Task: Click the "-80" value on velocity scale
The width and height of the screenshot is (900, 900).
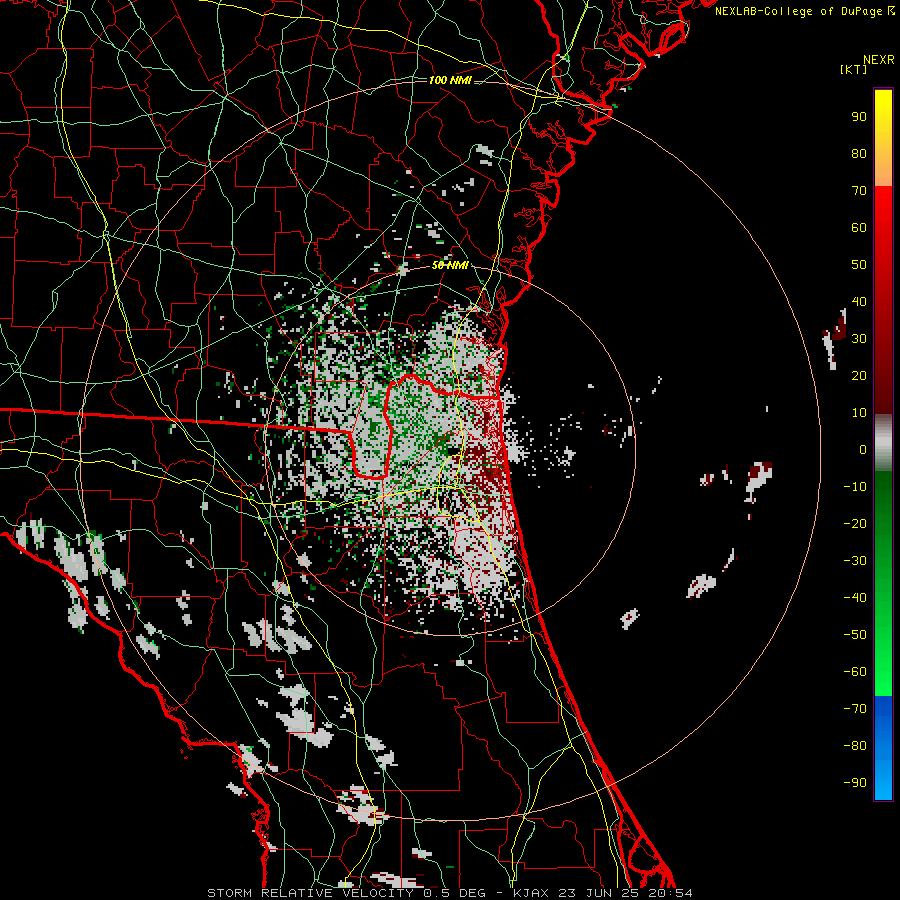Action: click(855, 746)
